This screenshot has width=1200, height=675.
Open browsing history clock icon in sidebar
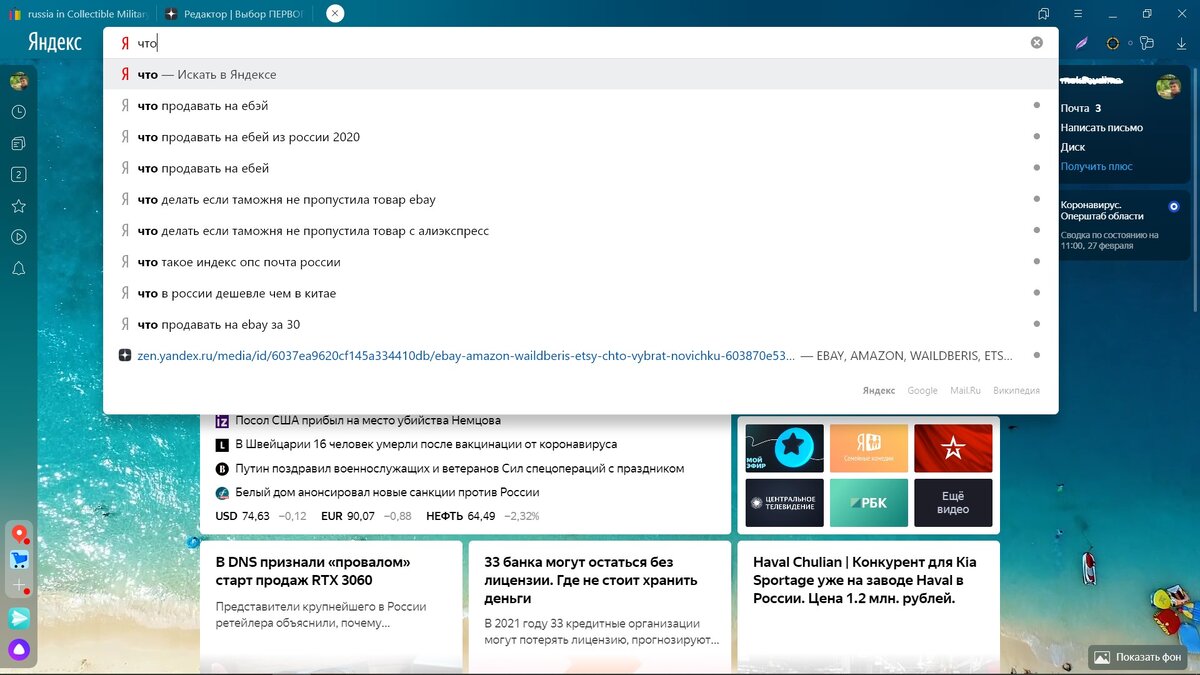pyautogui.click(x=18, y=112)
